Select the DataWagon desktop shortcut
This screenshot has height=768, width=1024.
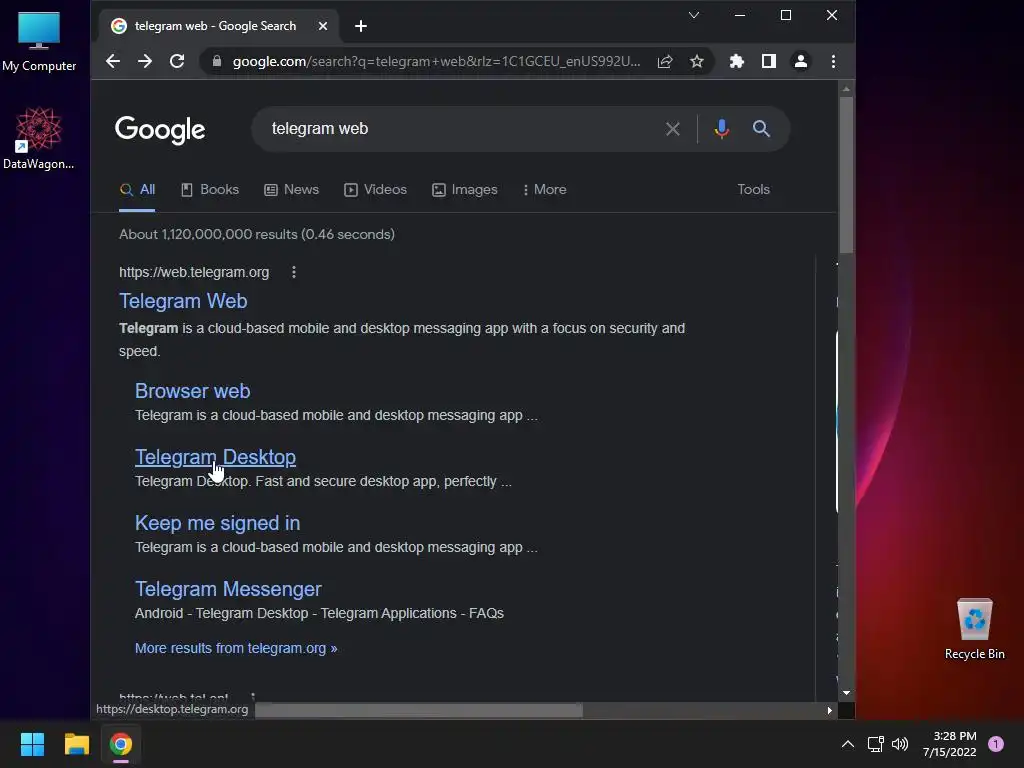coord(39,138)
